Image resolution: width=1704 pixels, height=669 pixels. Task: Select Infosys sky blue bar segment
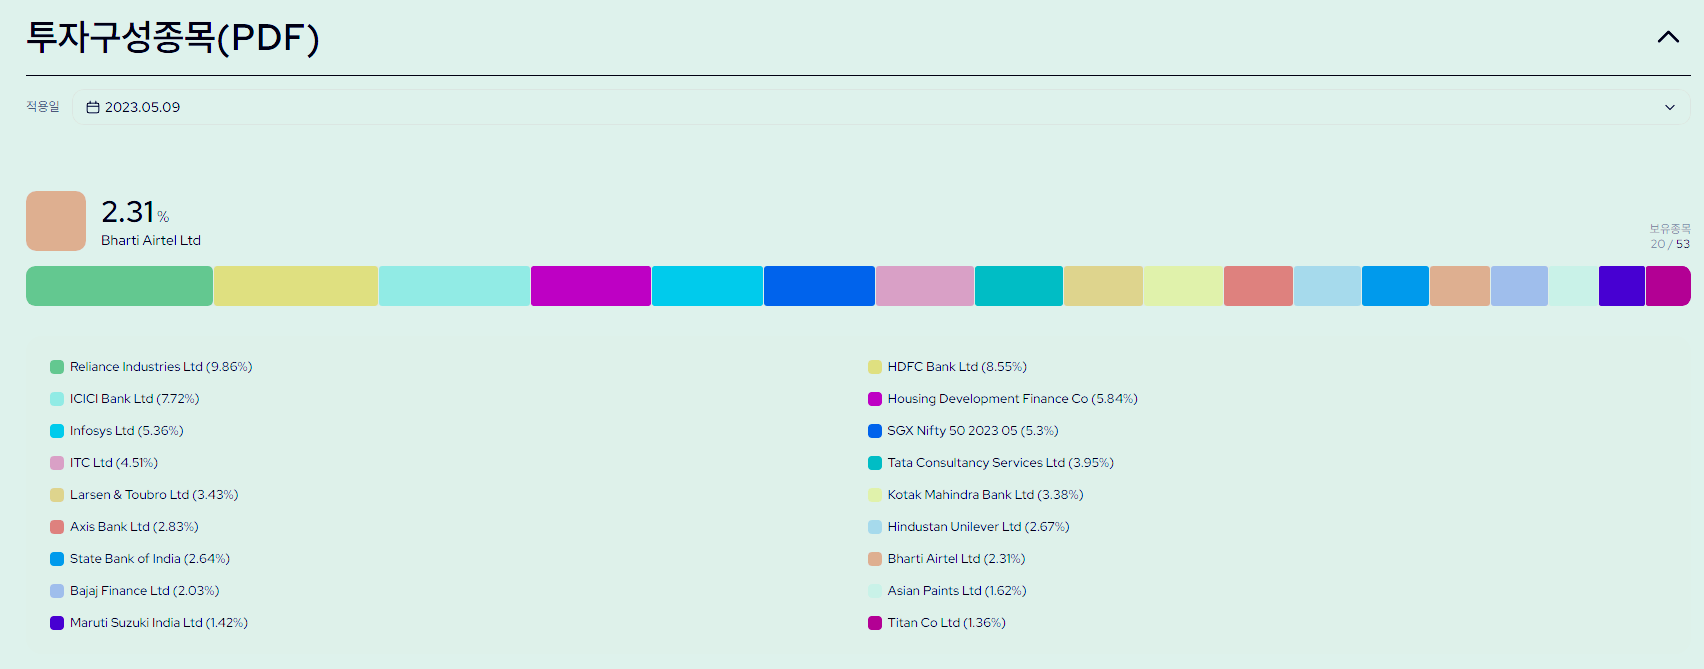707,286
